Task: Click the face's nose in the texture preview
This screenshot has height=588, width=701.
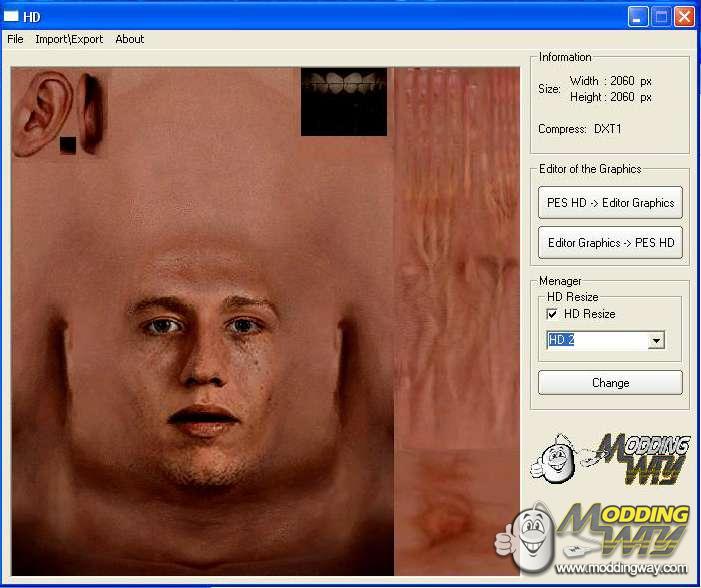Action: [x=204, y=365]
